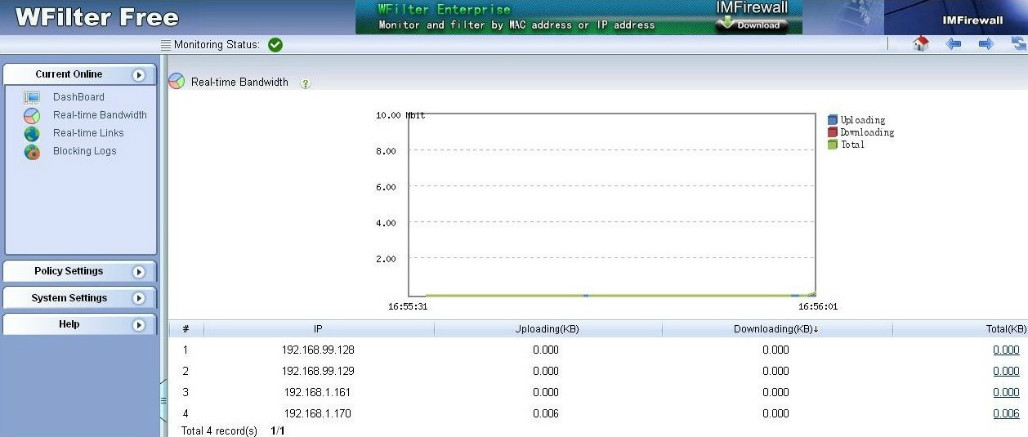1028x437 pixels.
Task: Open help question mark beside Real-time Bandwidth
Action: tap(305, 83)
